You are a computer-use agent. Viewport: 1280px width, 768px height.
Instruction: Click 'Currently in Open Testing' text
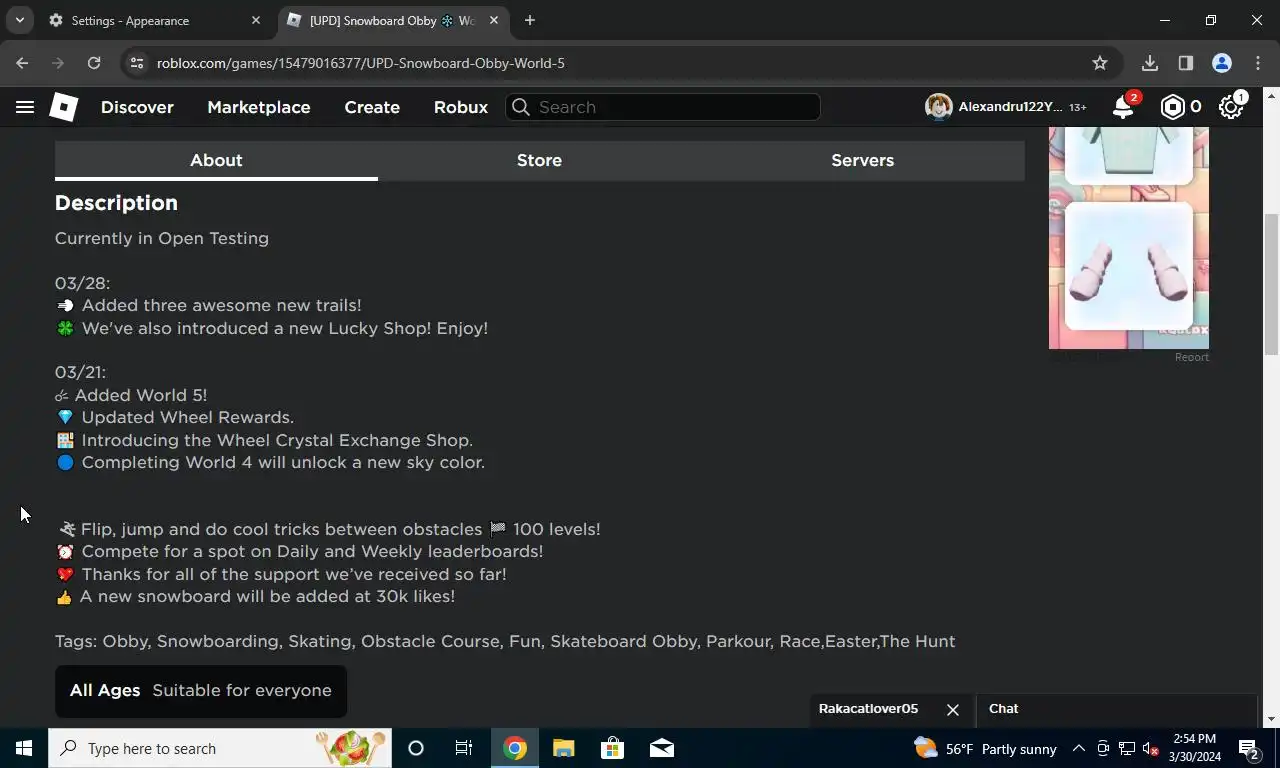coord(162,238)
